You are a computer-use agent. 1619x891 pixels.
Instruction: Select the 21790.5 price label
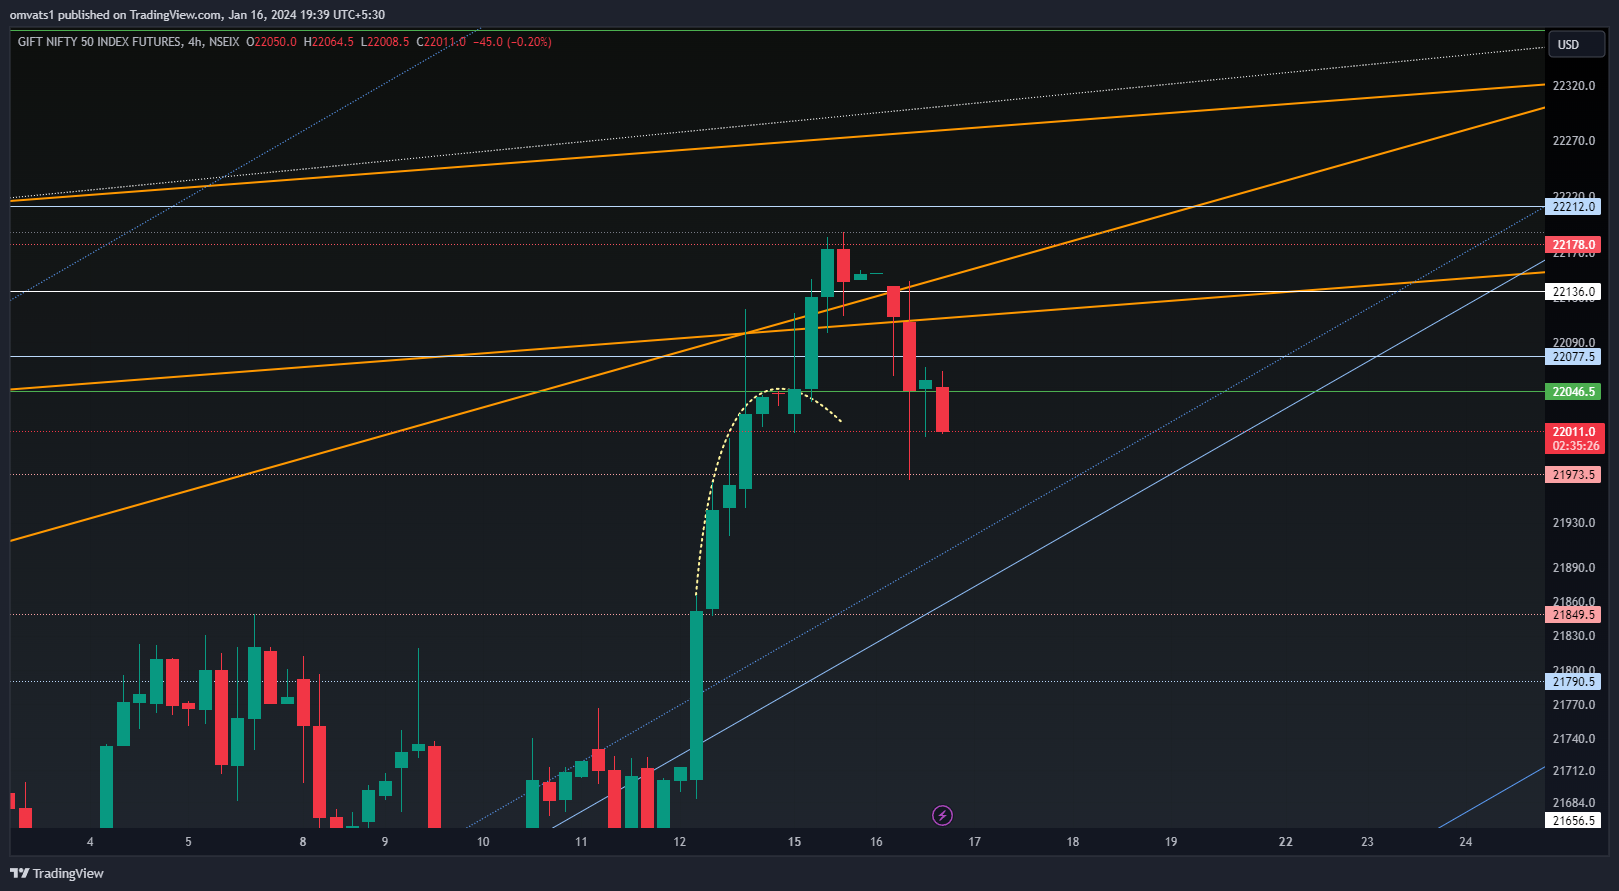click(1573, 682)
